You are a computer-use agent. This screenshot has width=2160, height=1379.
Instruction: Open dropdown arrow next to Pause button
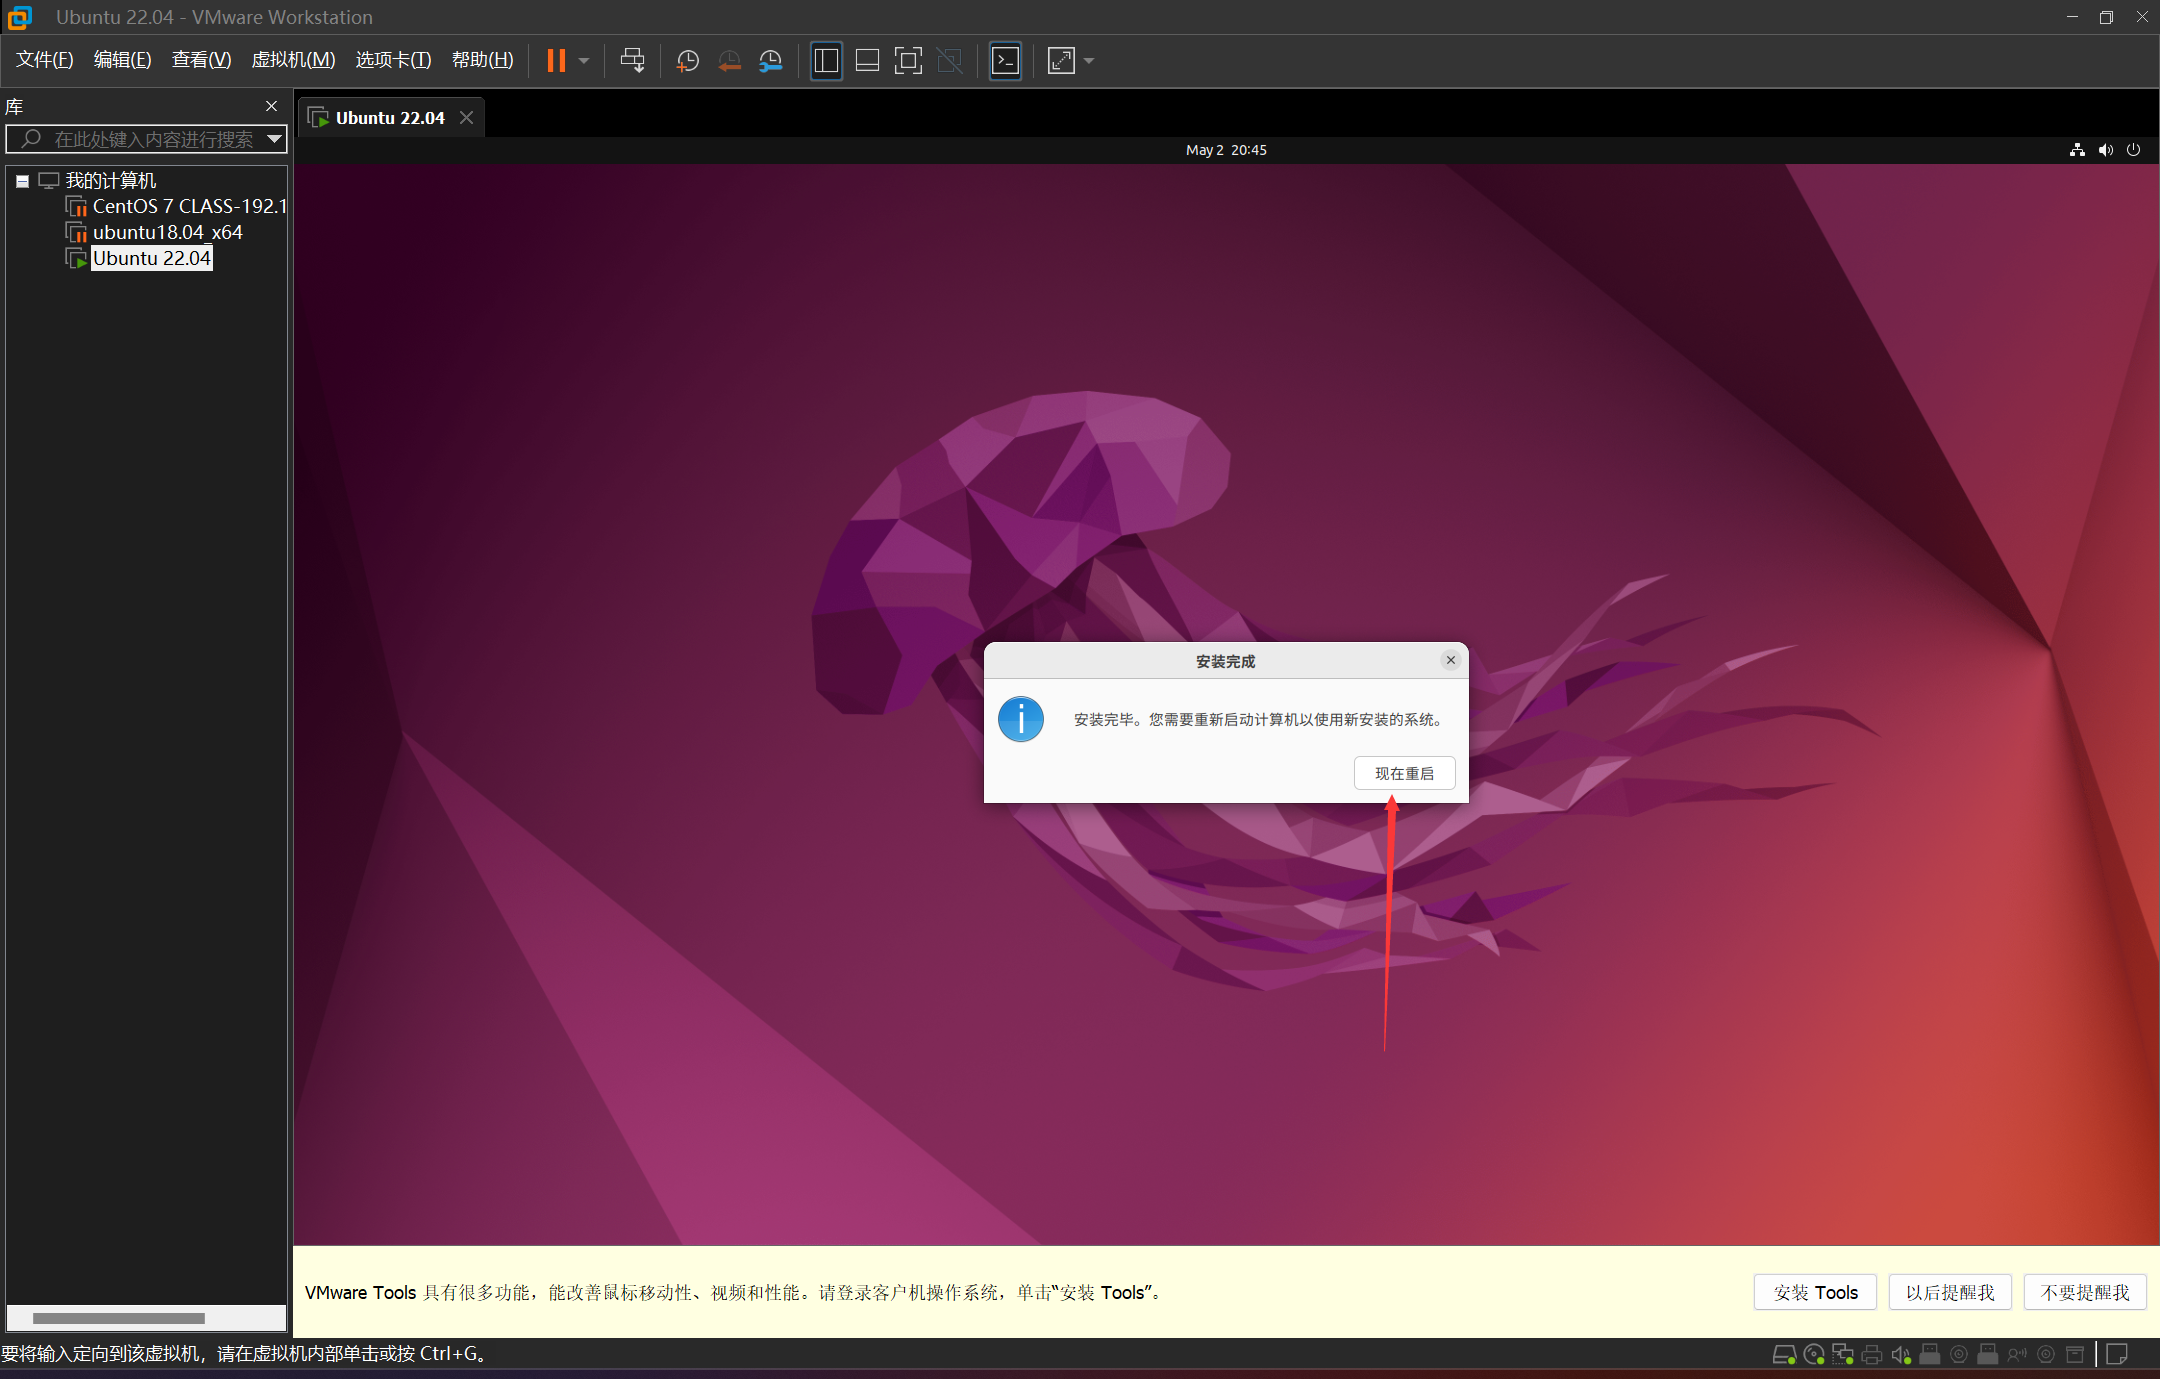click(x=584, y=61)
